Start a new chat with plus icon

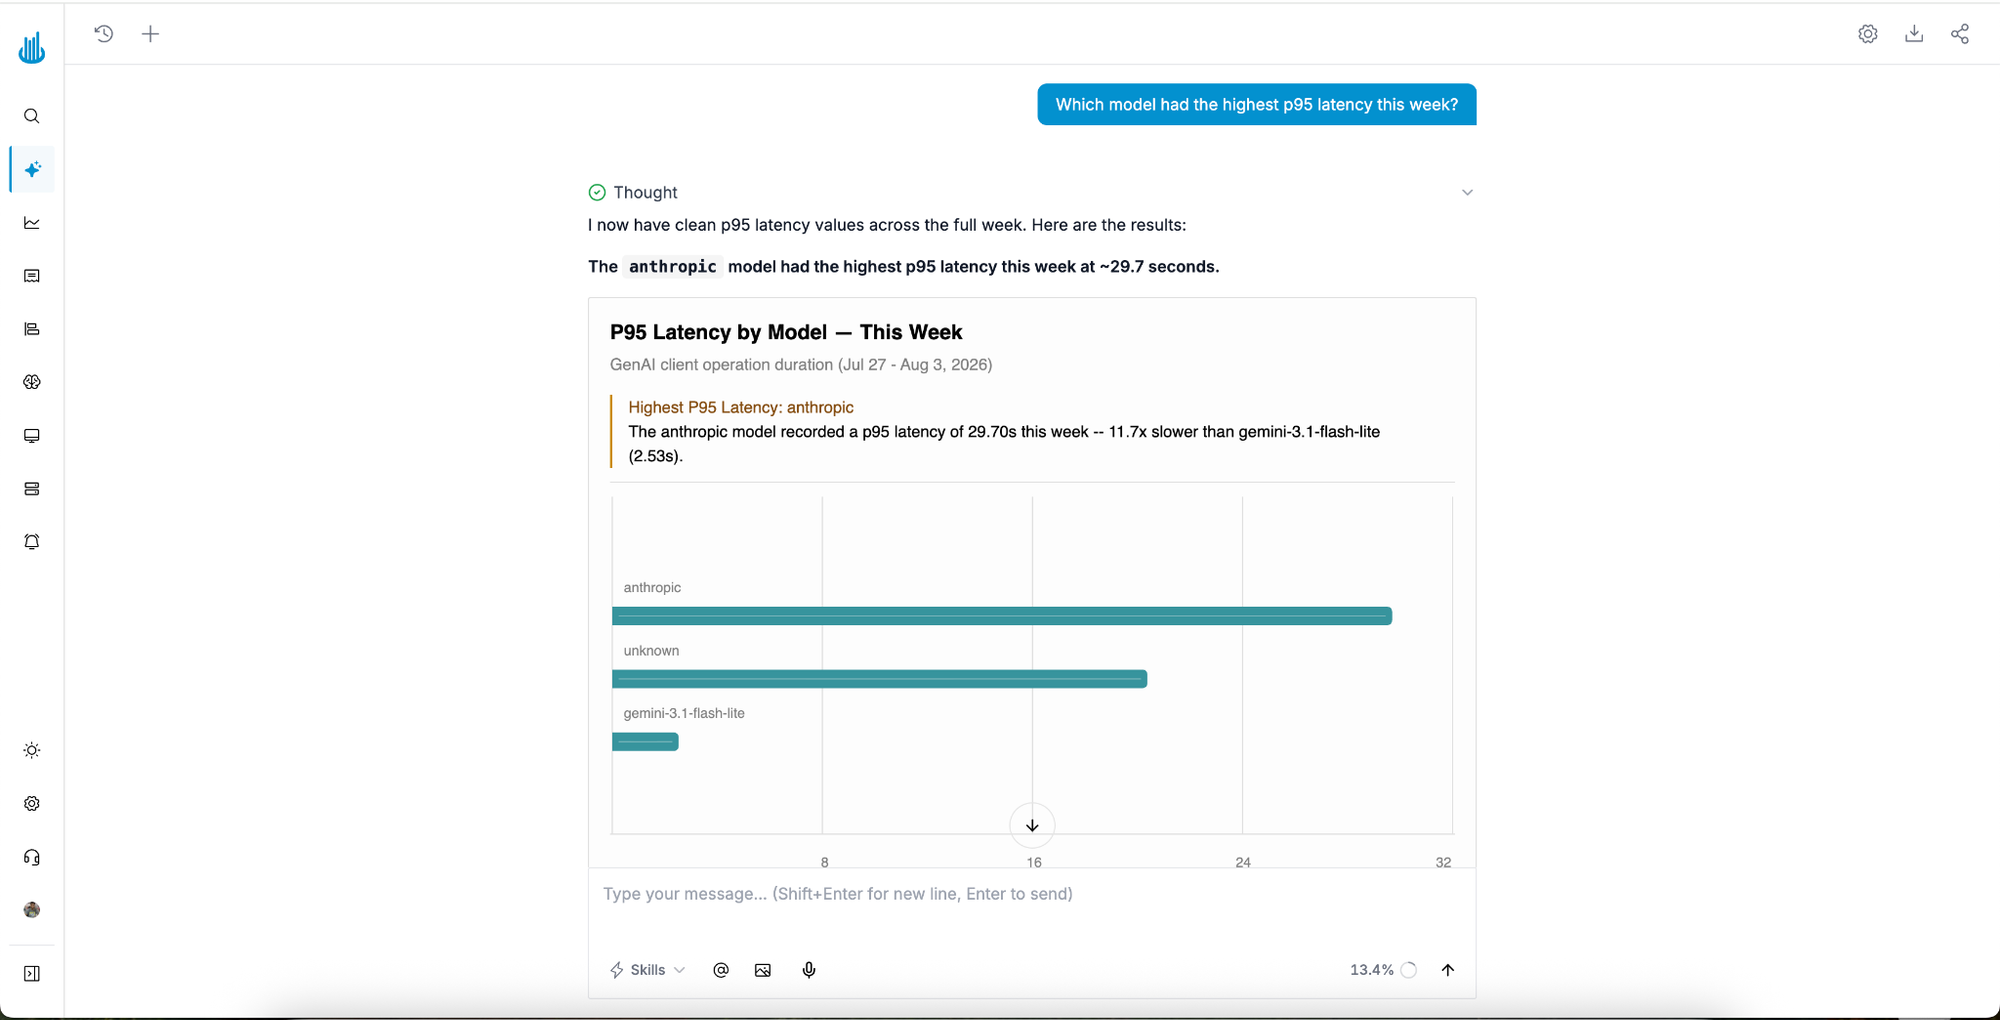(150, 34)
